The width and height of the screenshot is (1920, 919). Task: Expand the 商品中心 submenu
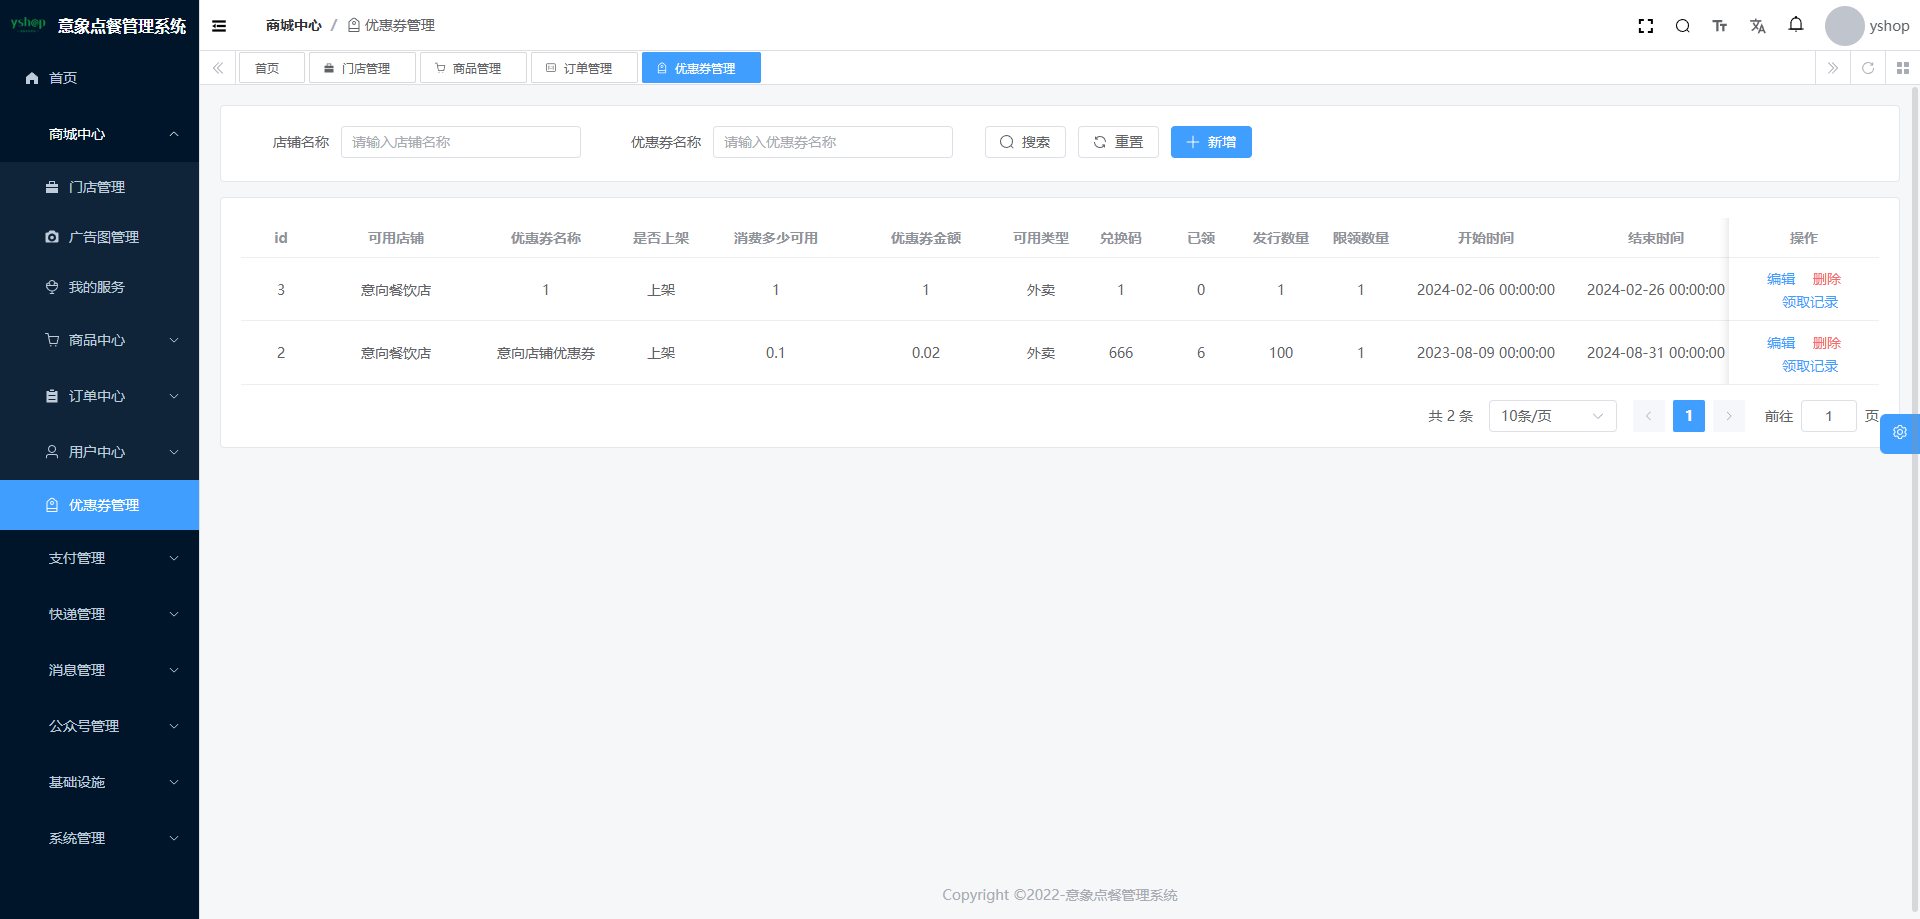99,340
